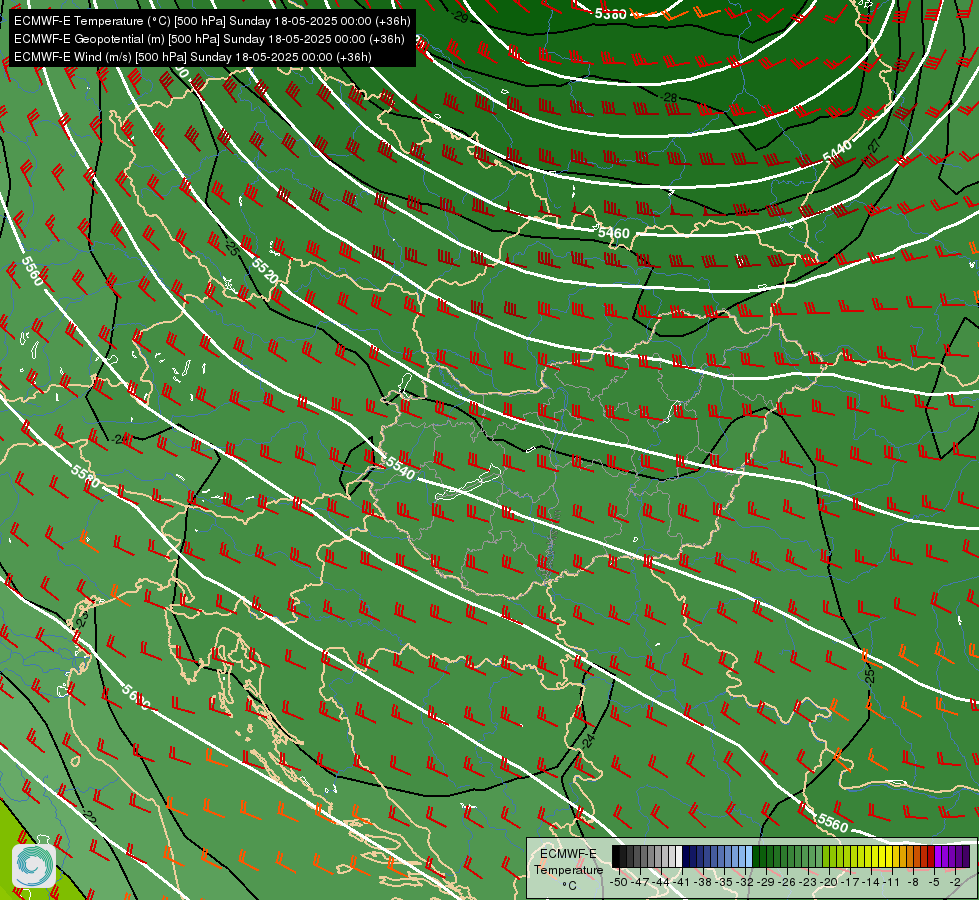Click the -5 legend tick label
This screenshot has height=900, width=979.
[x=934, y=883]
